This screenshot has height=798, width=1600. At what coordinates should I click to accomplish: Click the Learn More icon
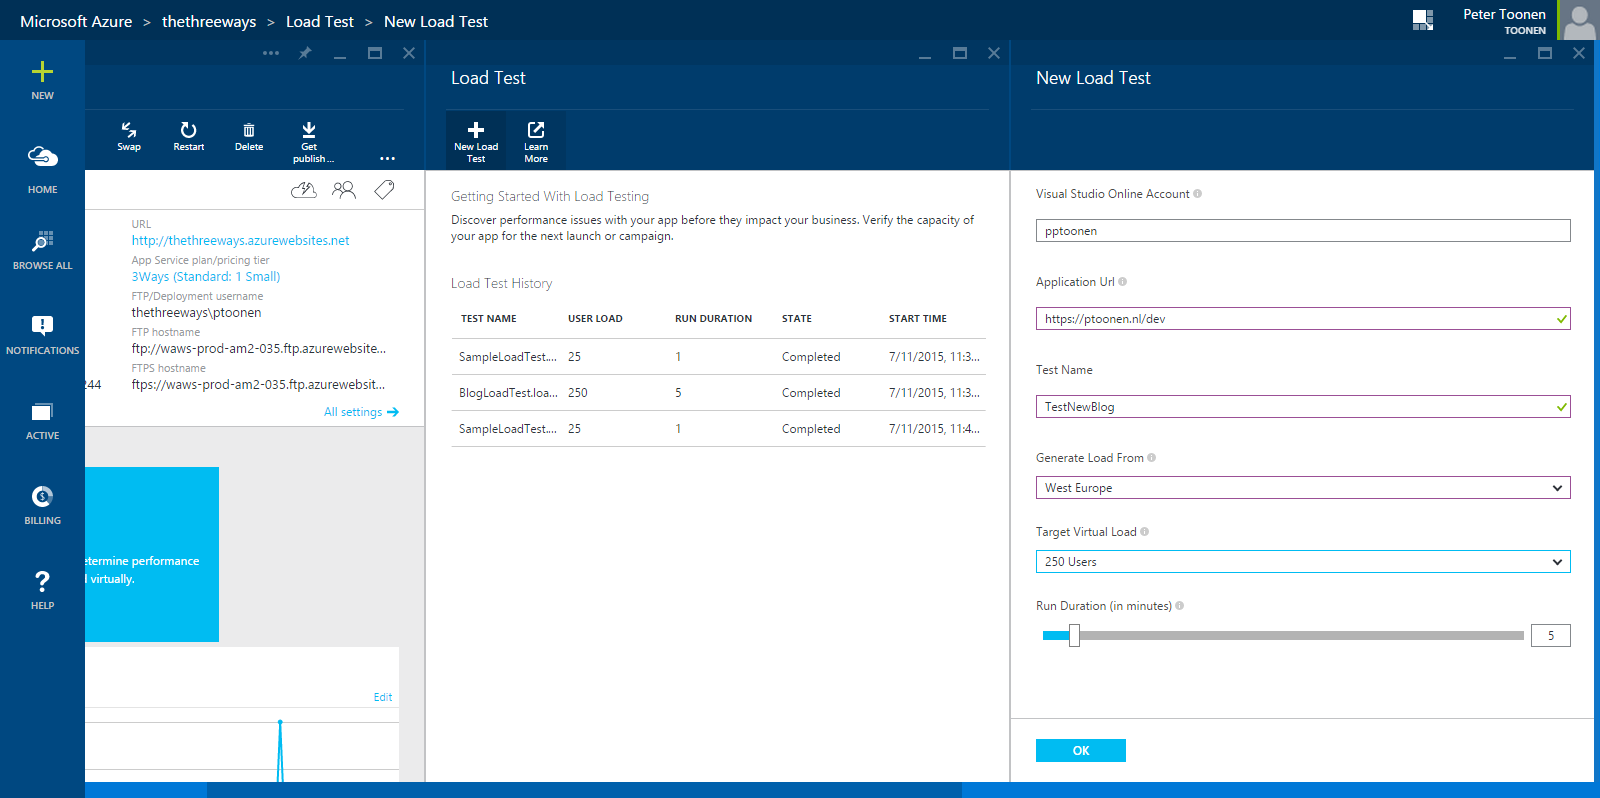tap(536, 130)
